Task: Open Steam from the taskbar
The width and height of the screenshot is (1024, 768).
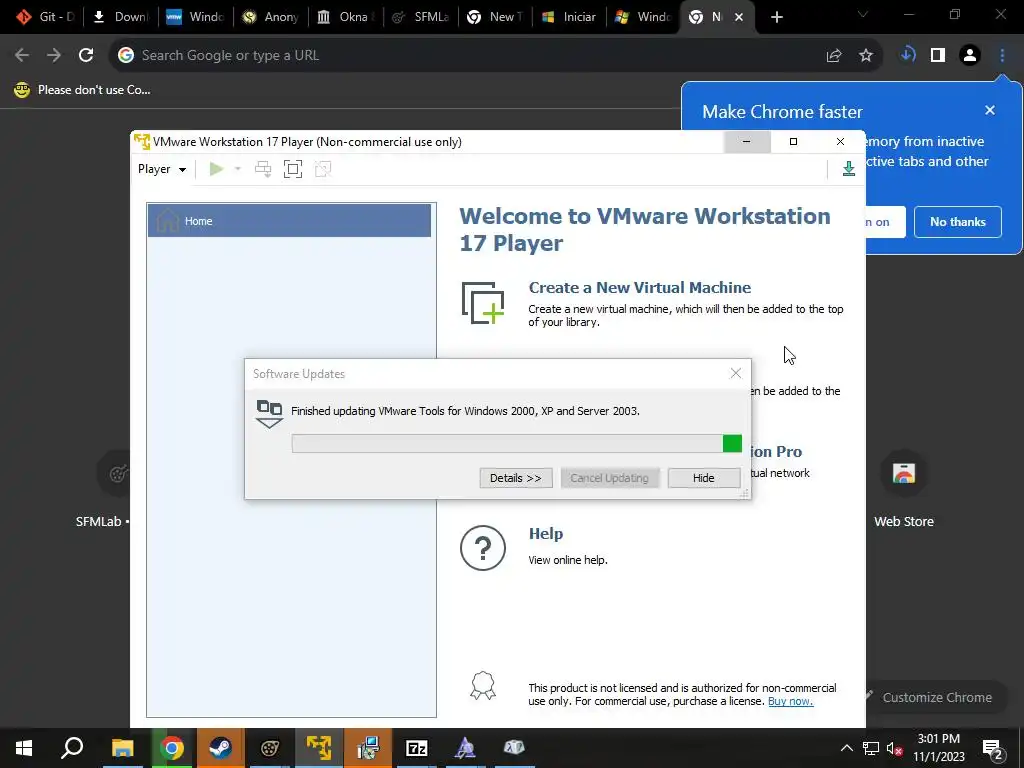Action: click(220, 748)
